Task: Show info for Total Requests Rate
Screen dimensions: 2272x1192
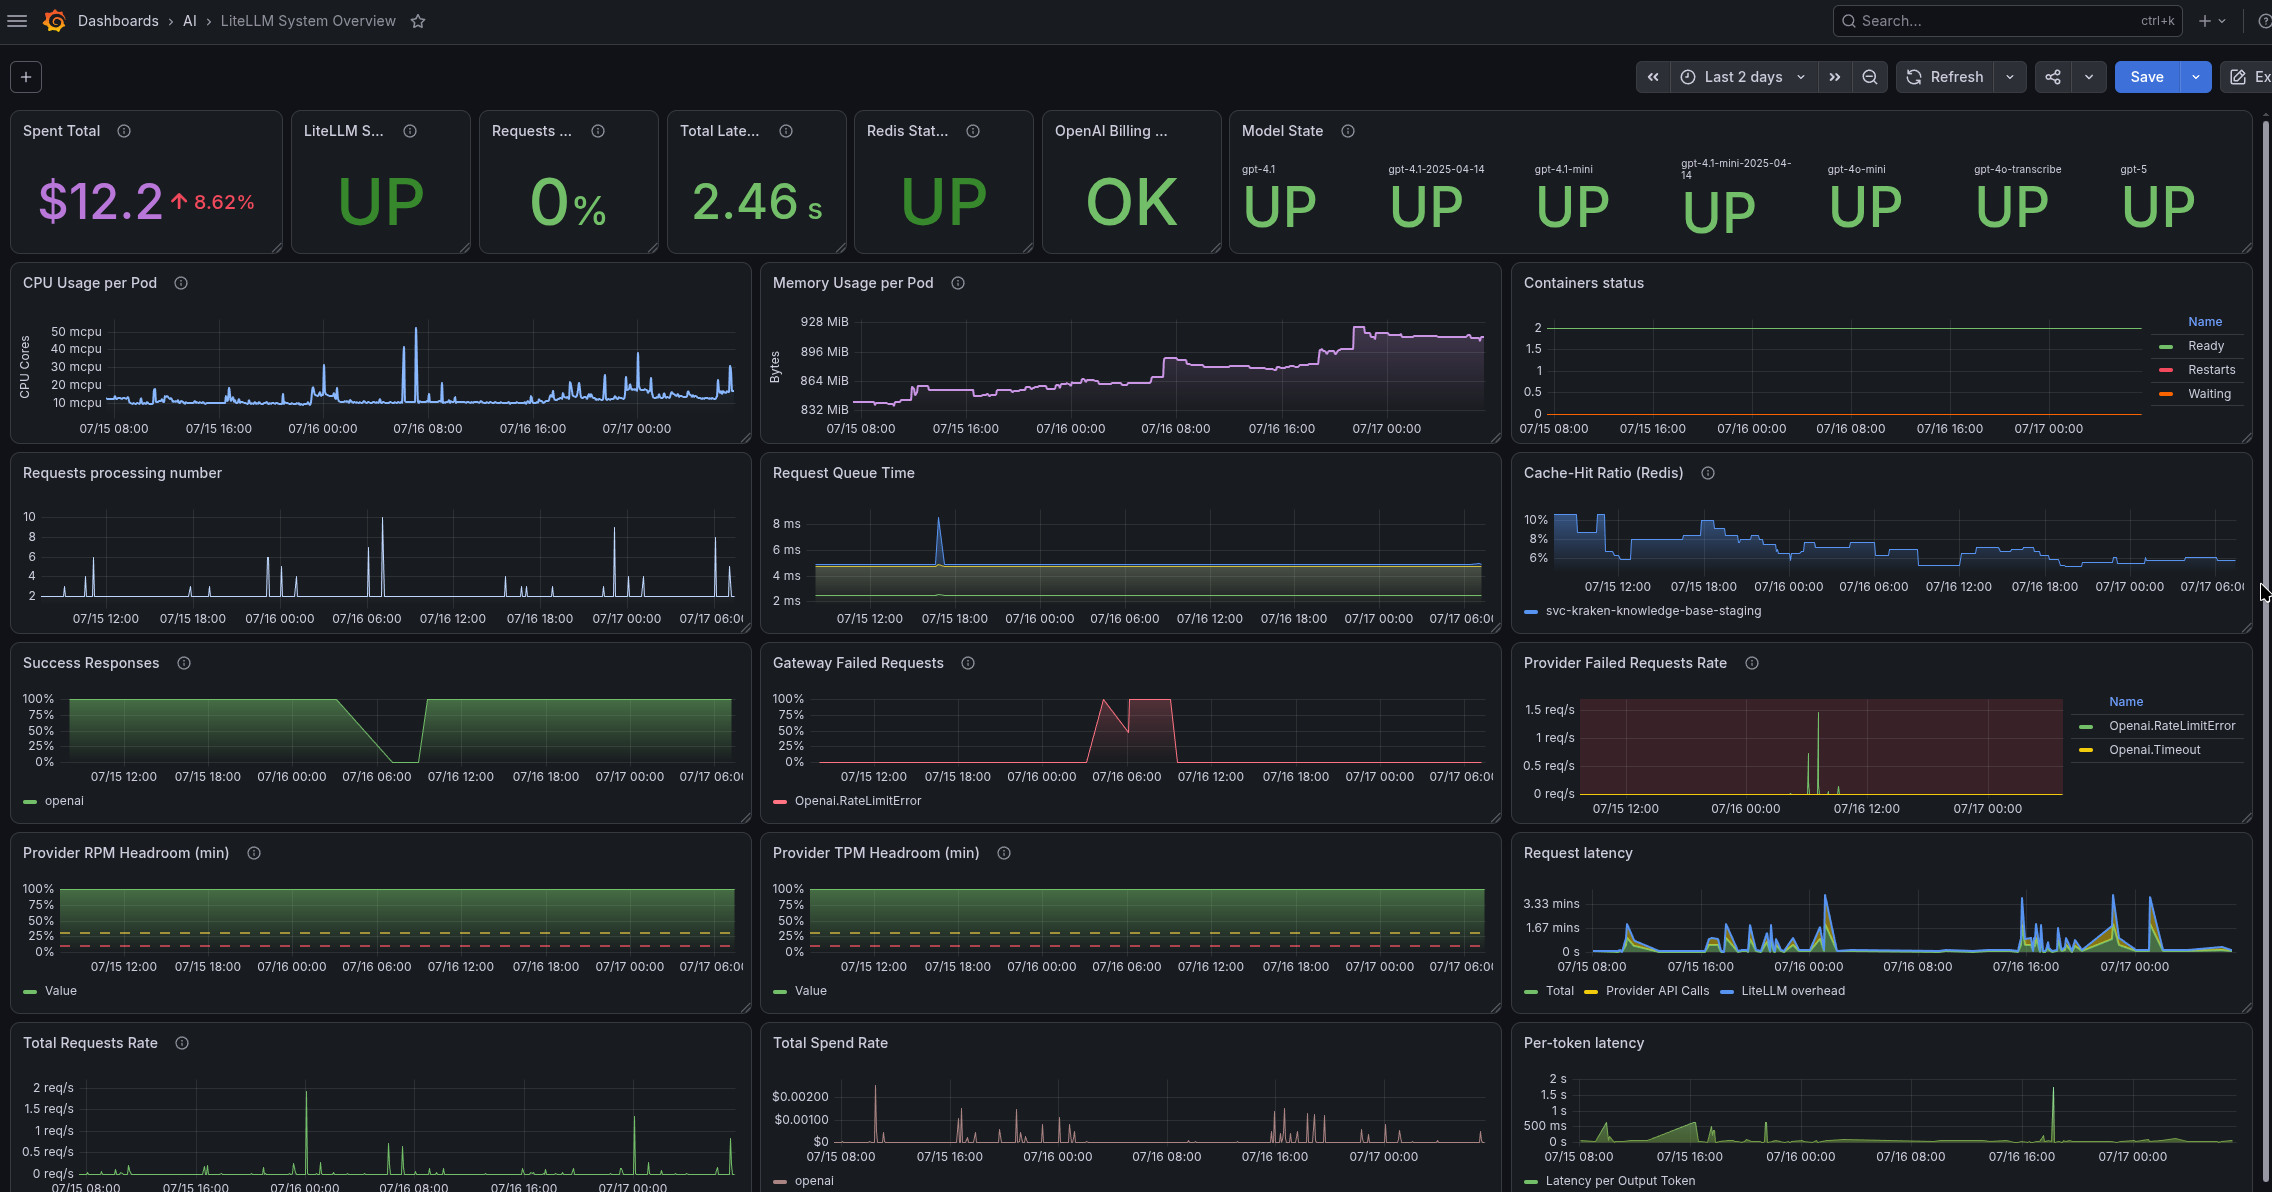Action: pos(182,1043)
